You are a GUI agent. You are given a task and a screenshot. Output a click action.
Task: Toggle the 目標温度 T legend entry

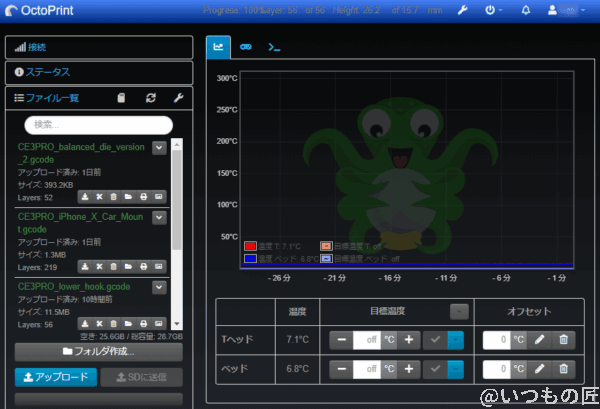(326, 245)
